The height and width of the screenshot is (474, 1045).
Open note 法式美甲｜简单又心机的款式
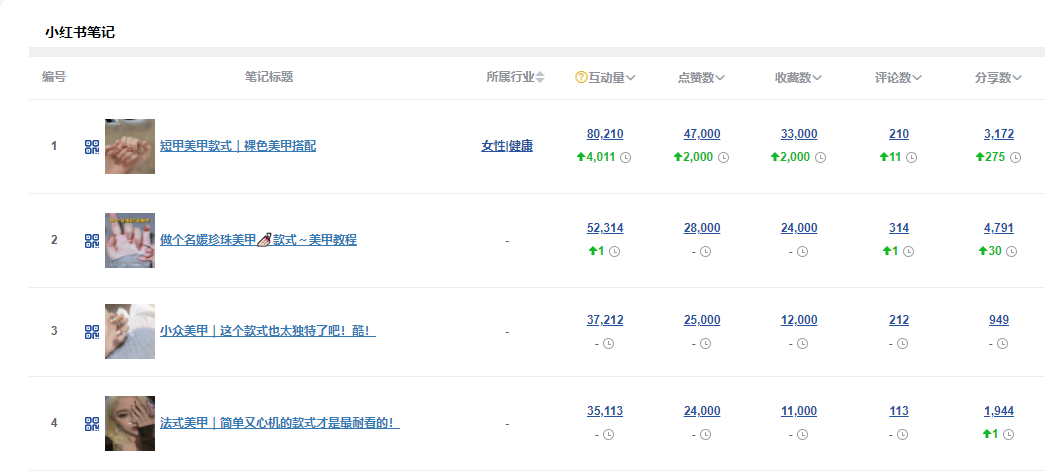click(280, 423)
